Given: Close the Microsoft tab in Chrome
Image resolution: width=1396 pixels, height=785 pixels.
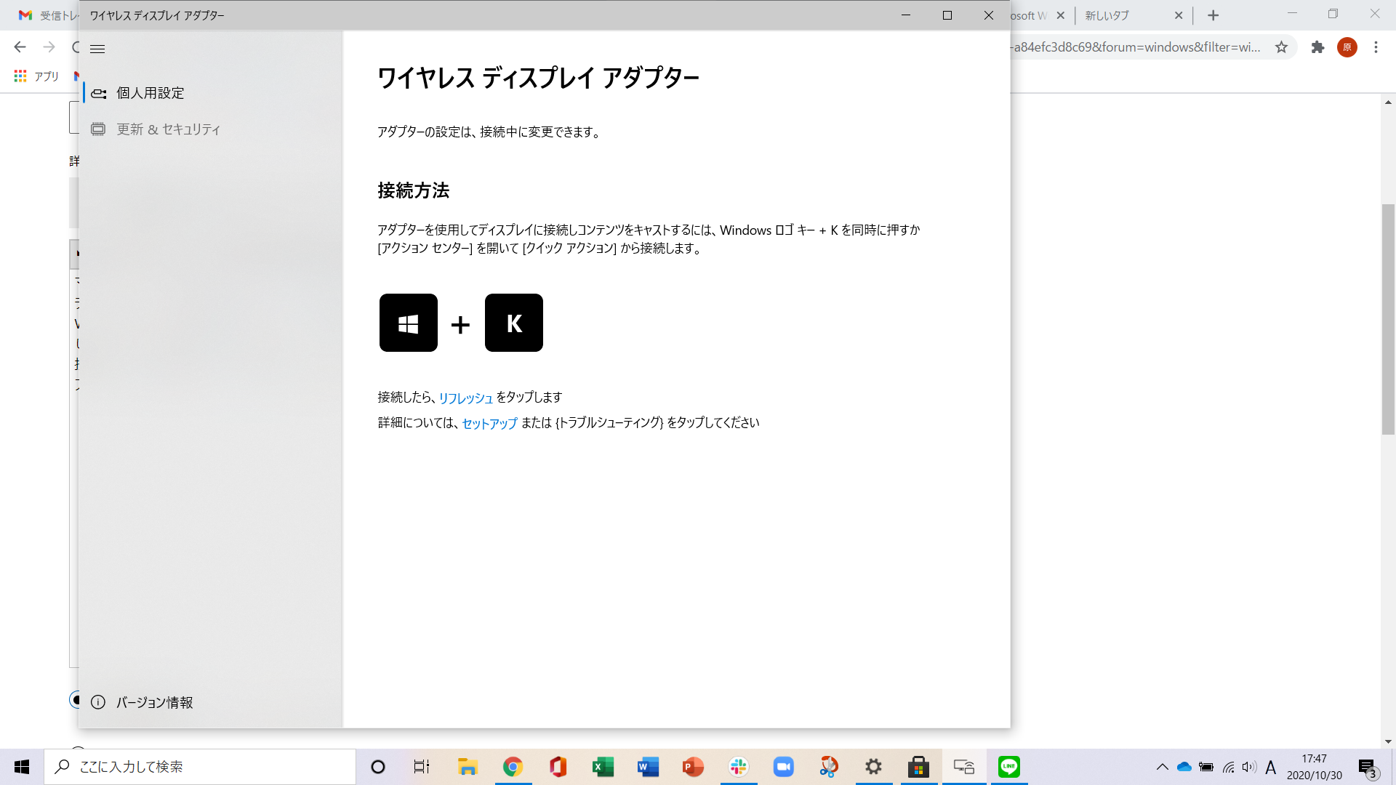Looking at the screenshot, I should [x=1061, y=16].
